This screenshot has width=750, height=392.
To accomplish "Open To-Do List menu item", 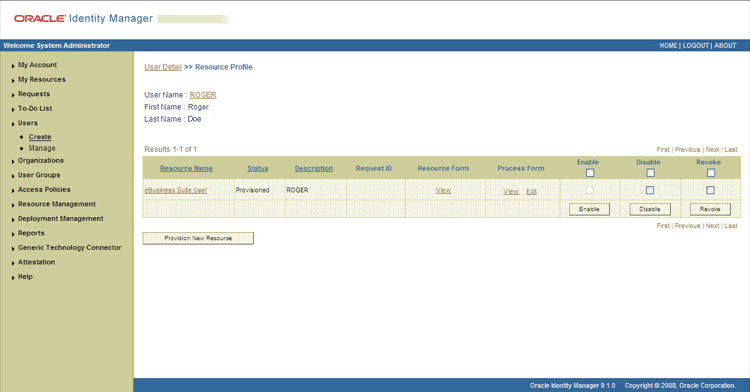I will pyautogui.click(x=35, y=109).
